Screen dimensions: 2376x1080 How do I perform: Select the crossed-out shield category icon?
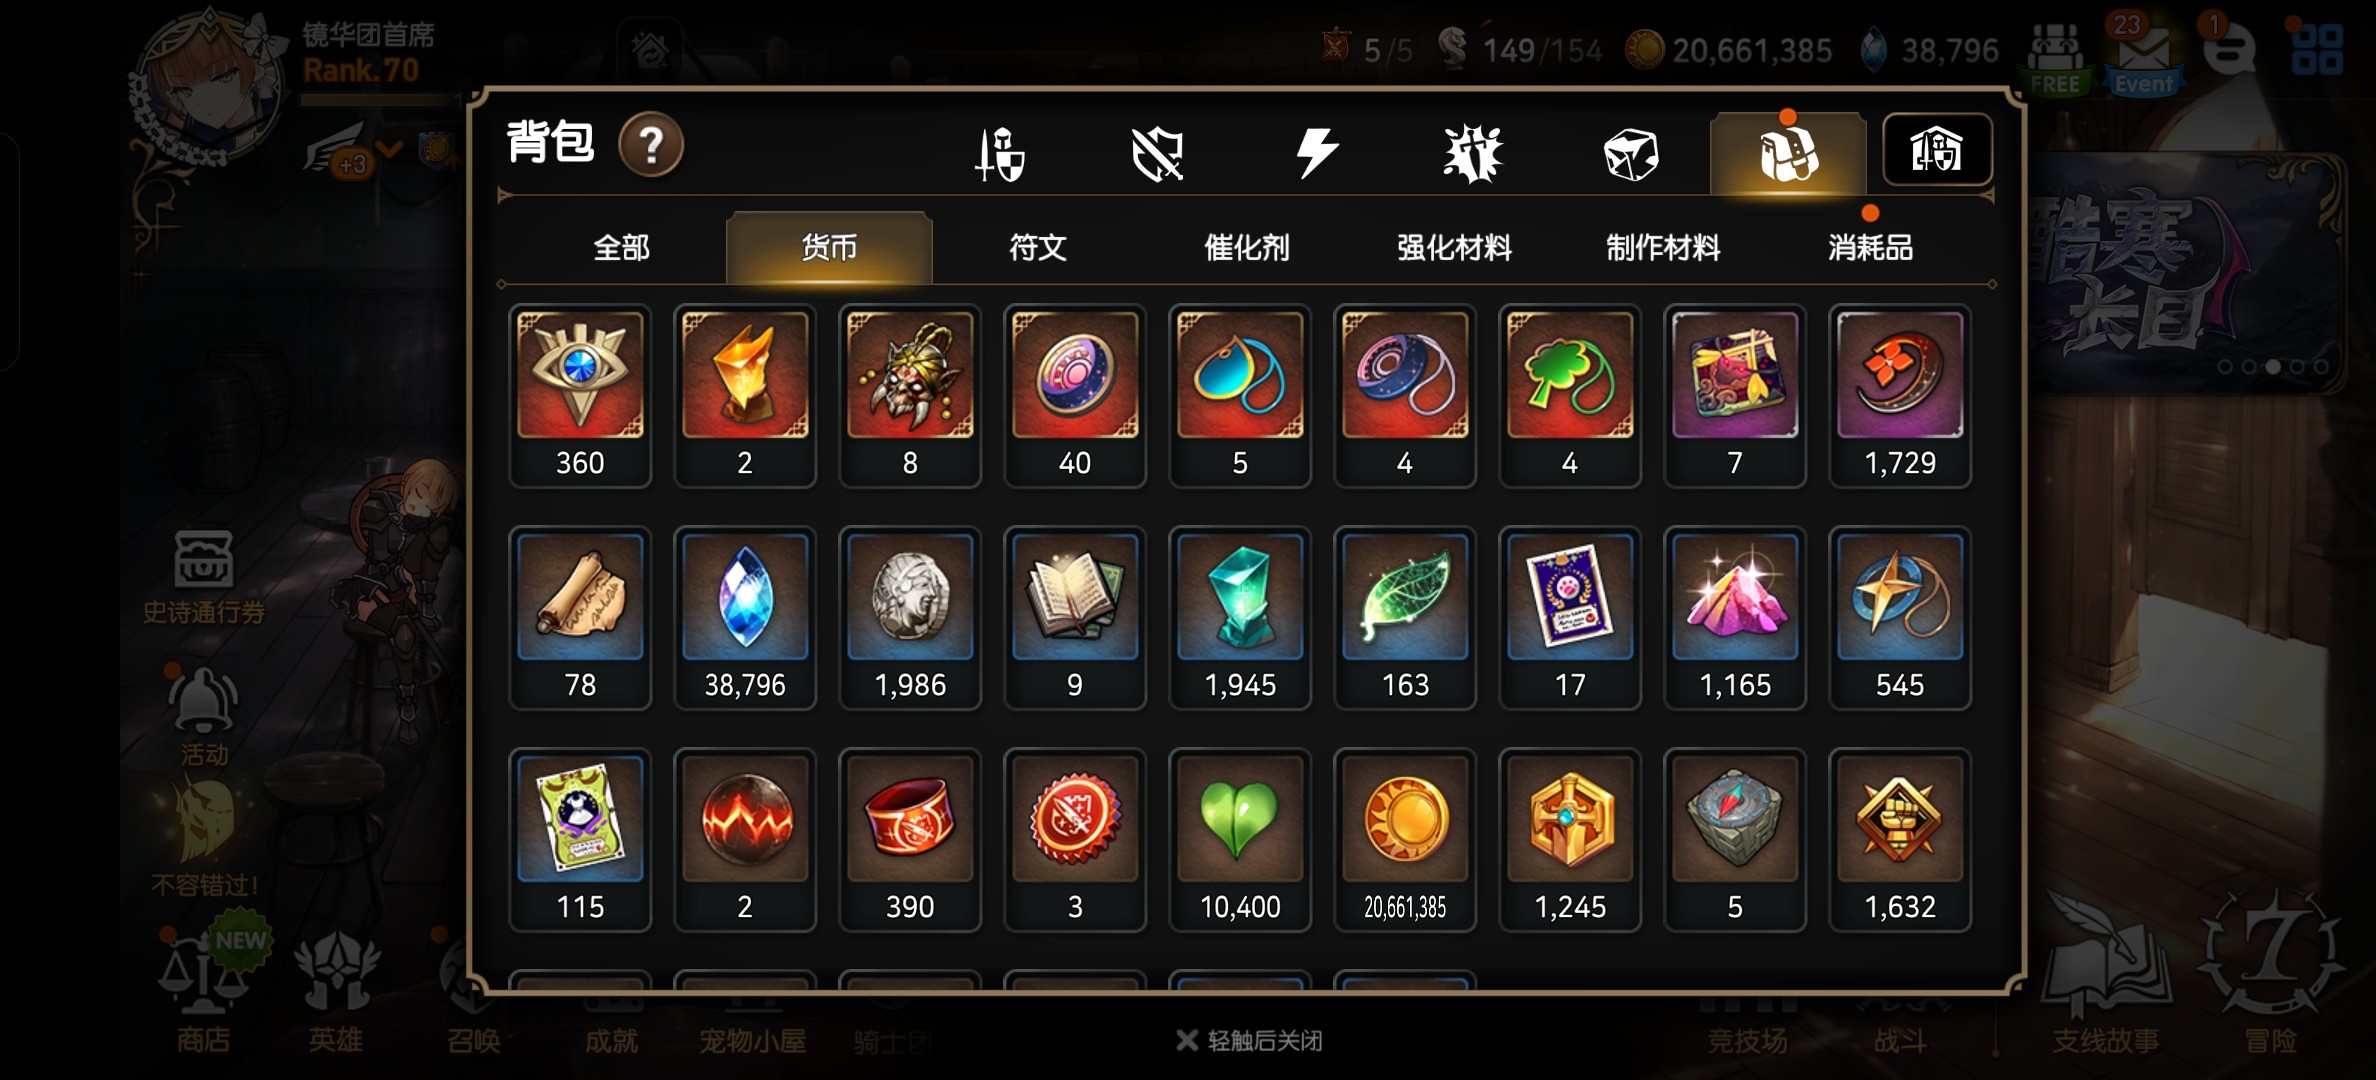point(1157,154)
